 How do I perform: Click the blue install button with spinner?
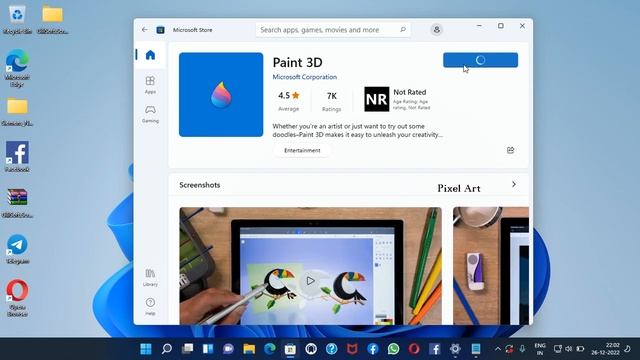480,60
